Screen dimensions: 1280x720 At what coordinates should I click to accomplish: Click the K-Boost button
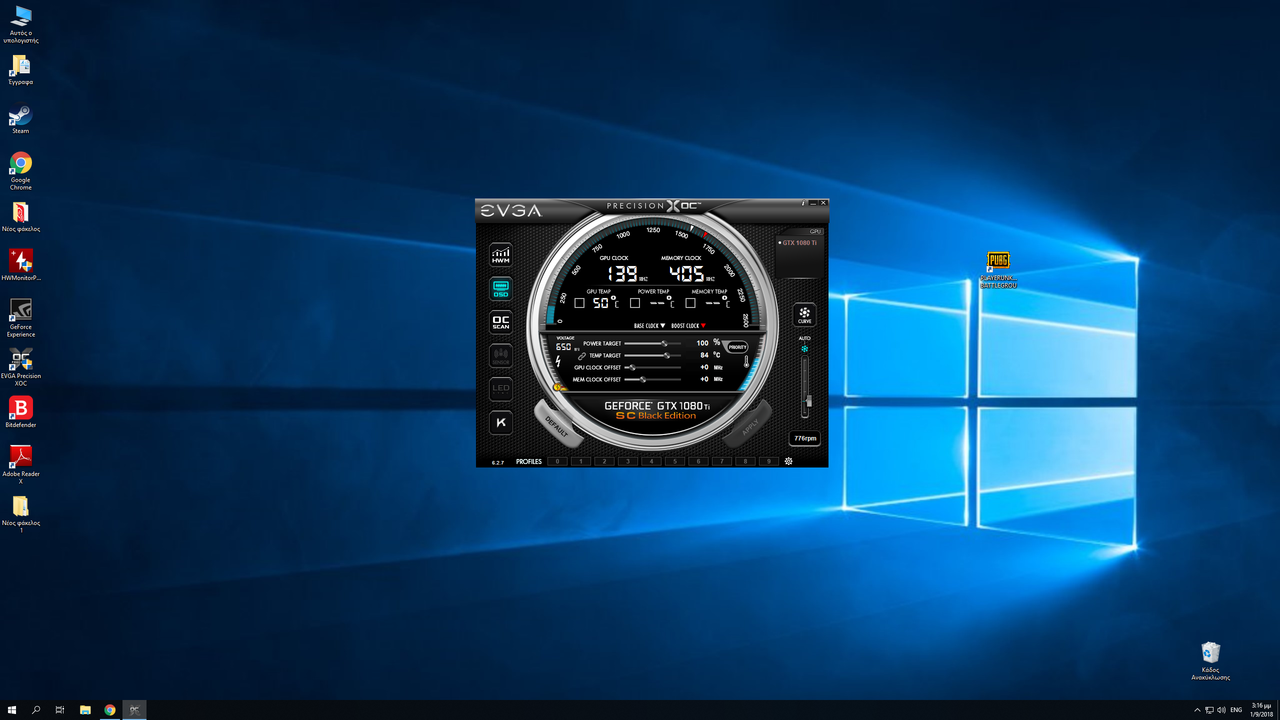(501, 422)
